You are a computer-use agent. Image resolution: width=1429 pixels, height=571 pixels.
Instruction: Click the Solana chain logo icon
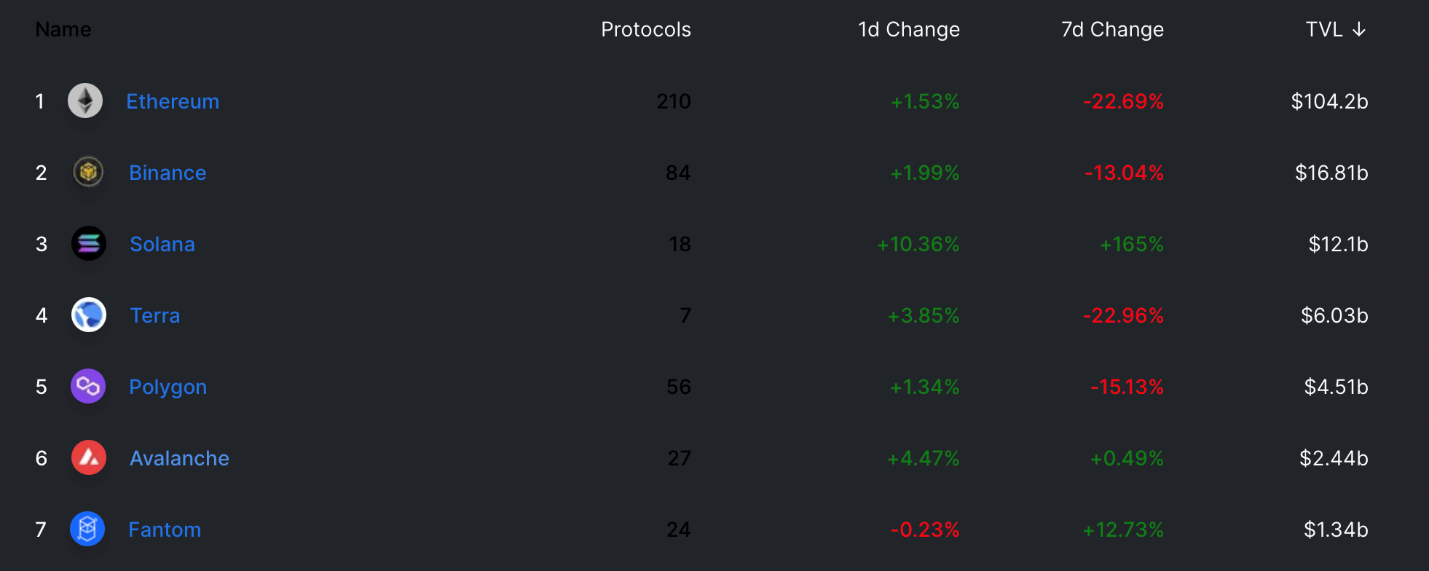[89, 244]
